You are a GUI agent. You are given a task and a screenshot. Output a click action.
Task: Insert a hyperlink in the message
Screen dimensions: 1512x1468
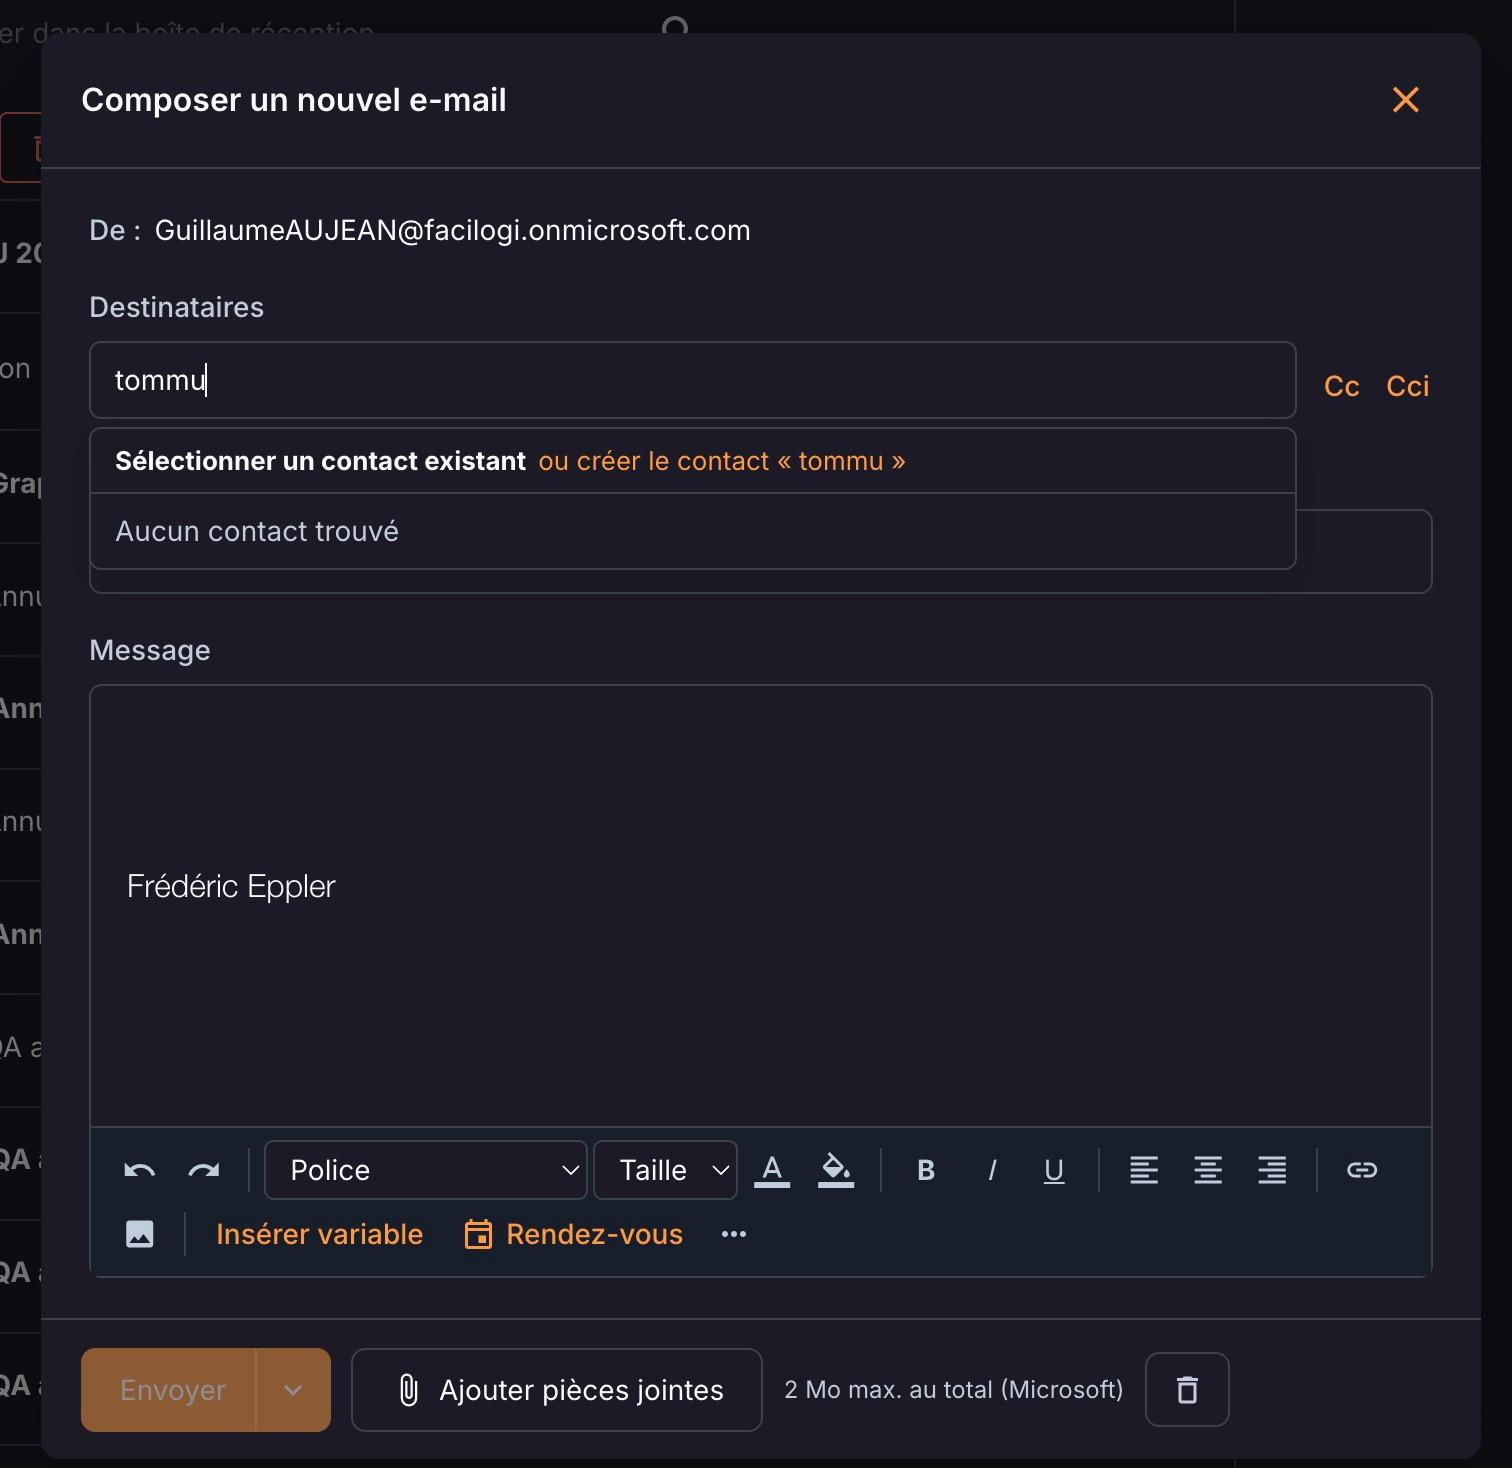(1362, 1170)
